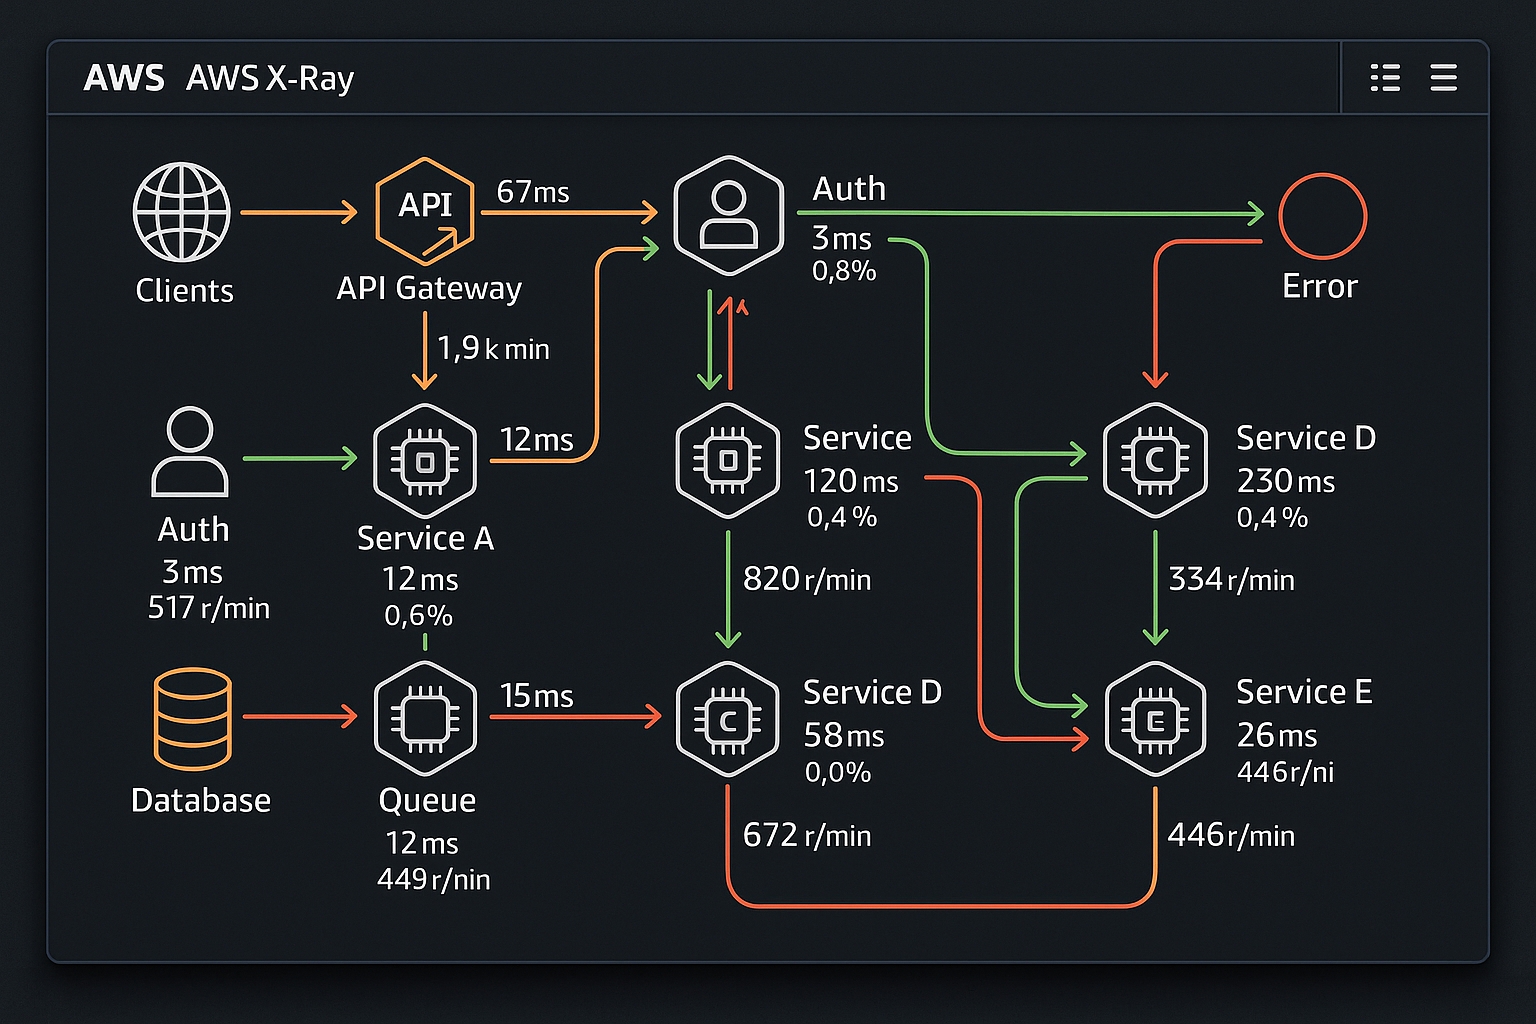
Task: Open the Service A chip node icon
Action: [x=425, y=461]
